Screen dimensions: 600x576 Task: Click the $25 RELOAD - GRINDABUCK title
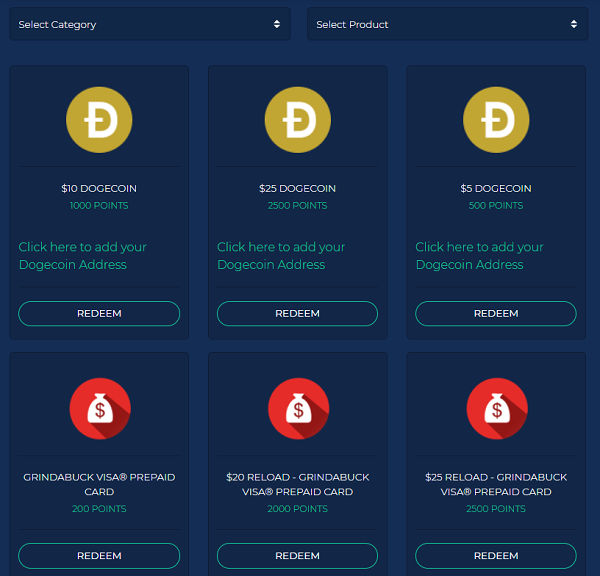[x=496, y=484]
